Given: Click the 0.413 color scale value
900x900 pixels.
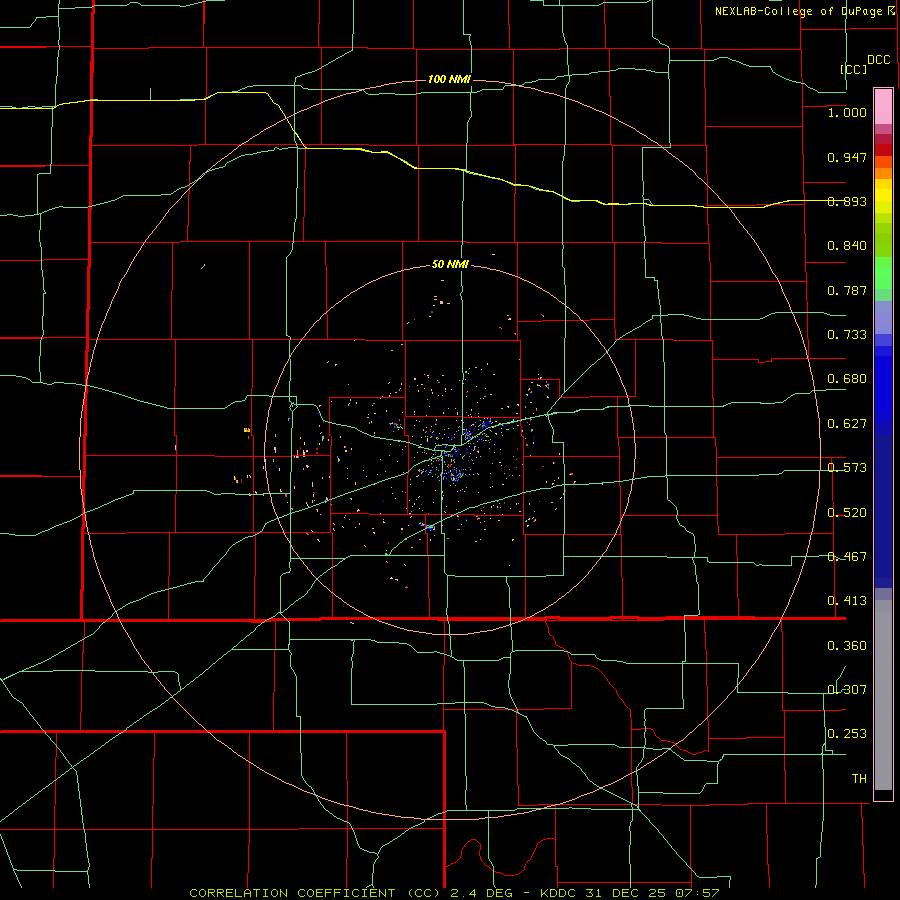Looking at the screenshot, I should tap(847, 601).
